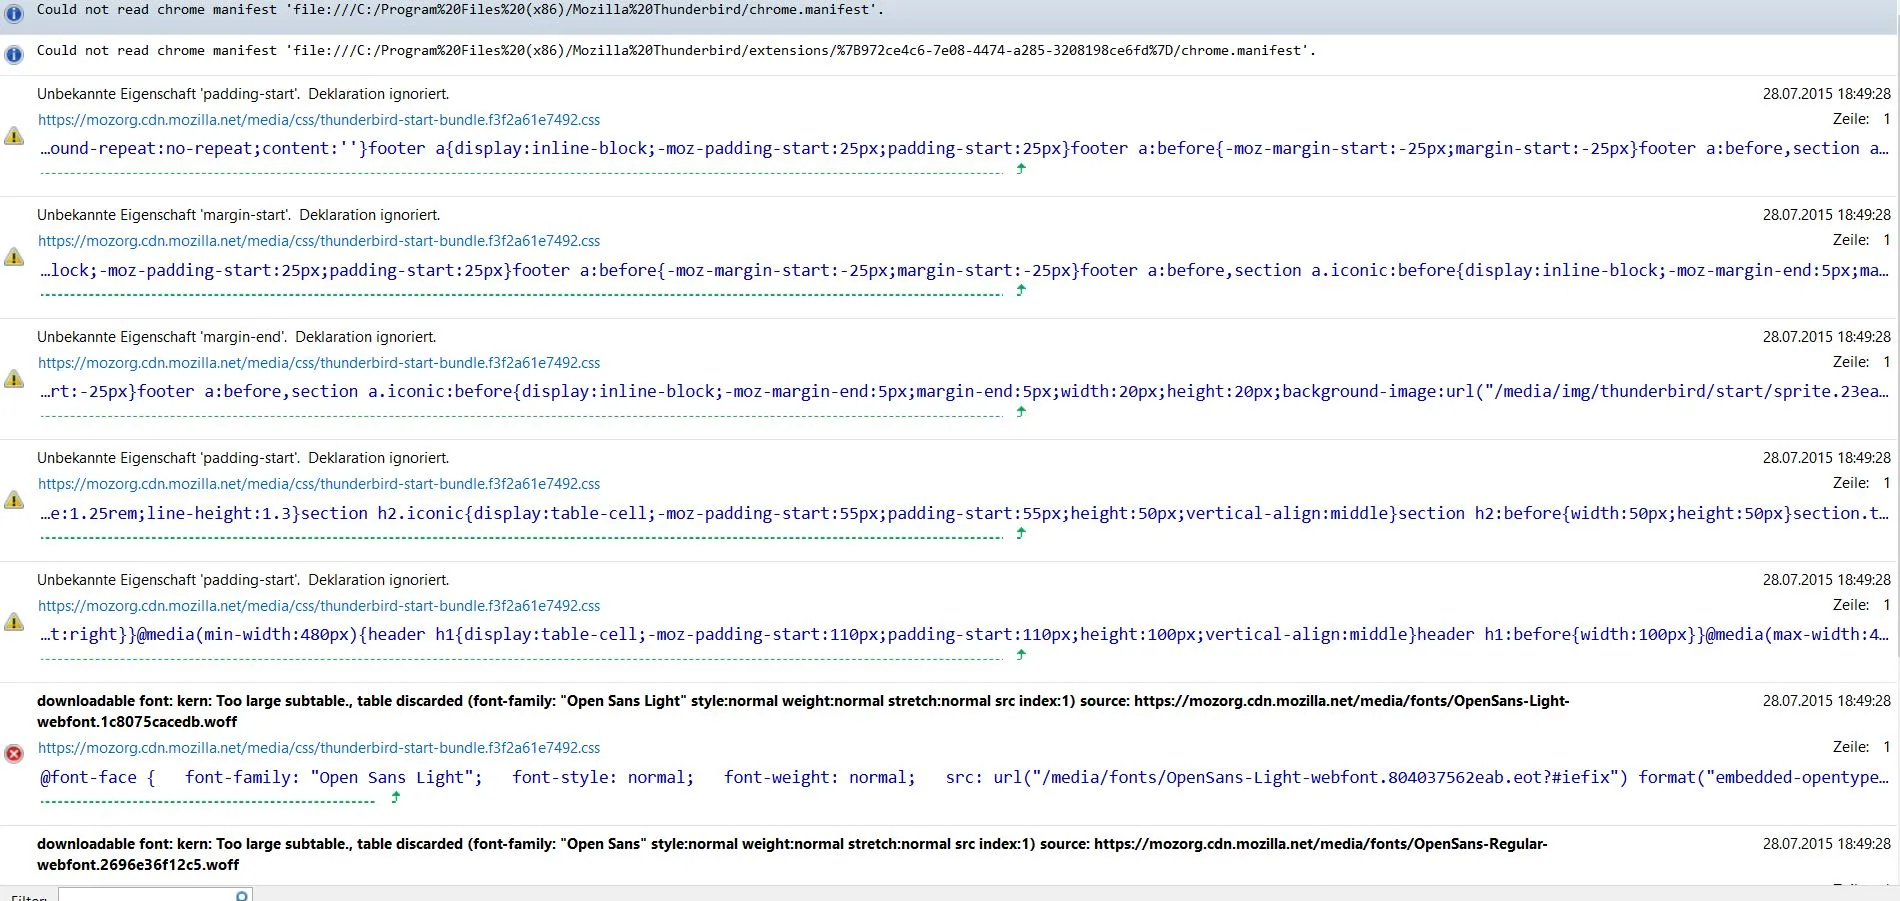
Task: Click the info icon on the highlighted top message row
Action: click(x=14, y=14)
